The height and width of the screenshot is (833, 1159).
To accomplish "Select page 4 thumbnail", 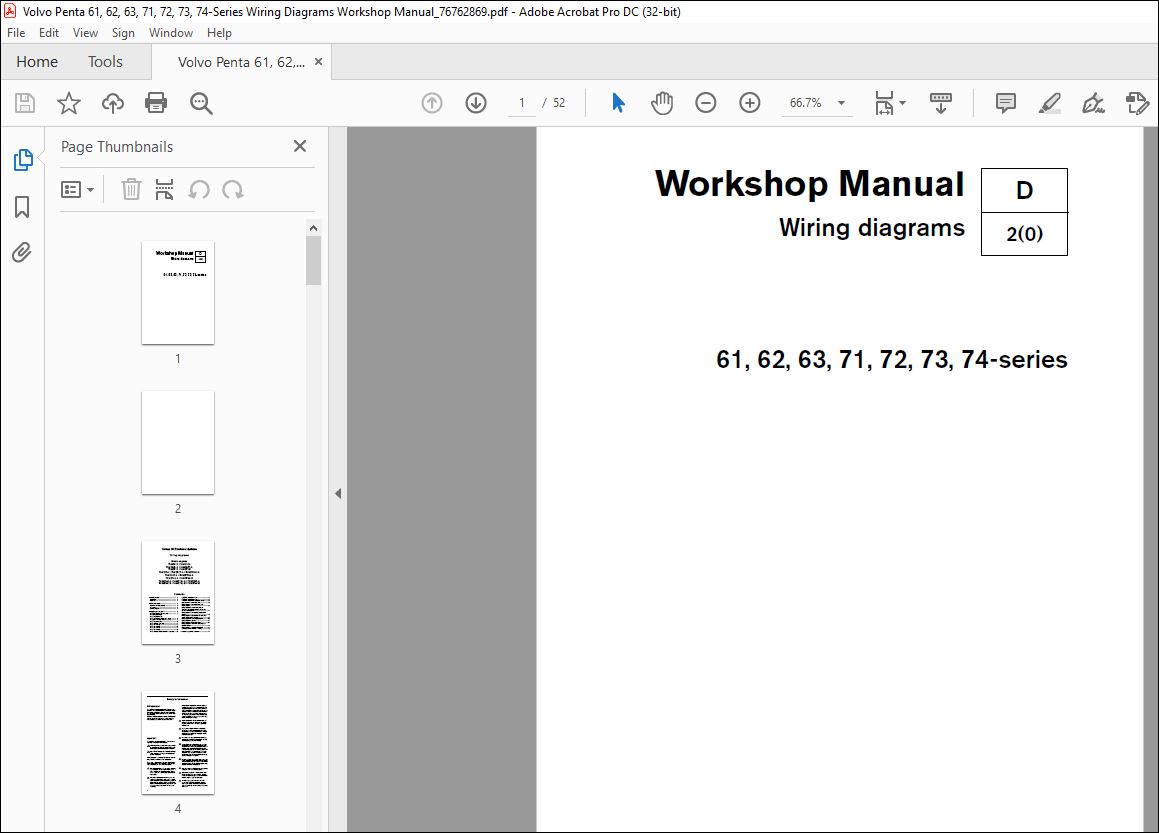I will pos(178,743).
